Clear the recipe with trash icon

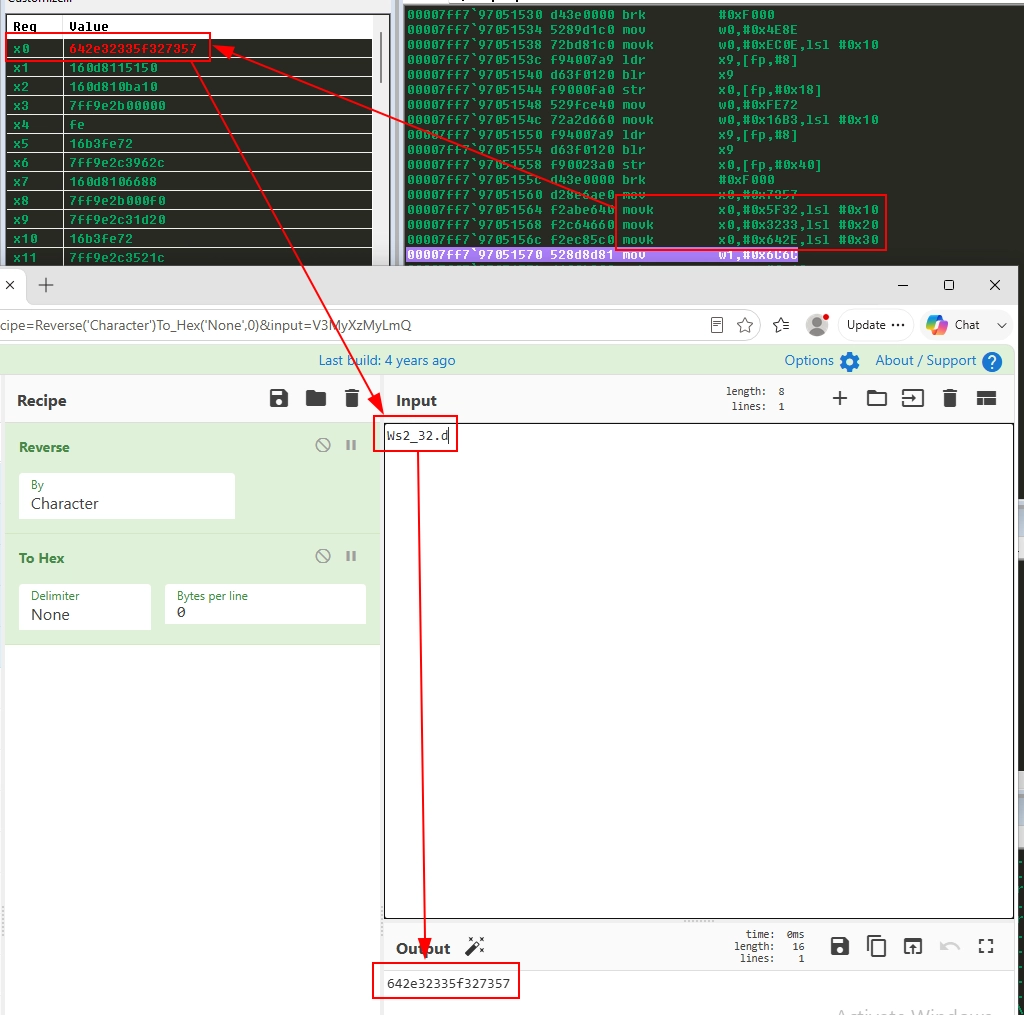click(352, 398)
